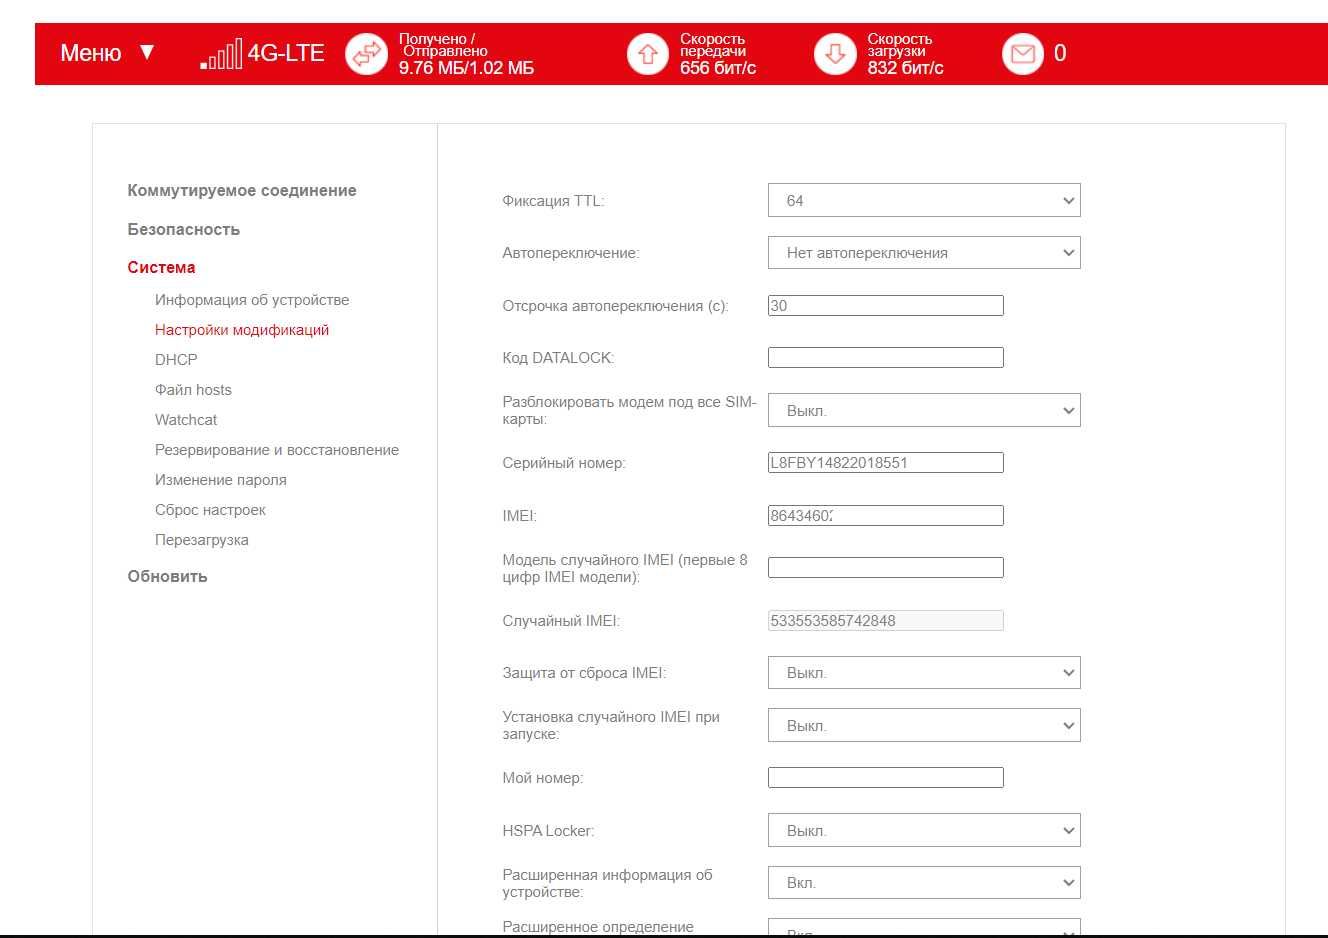Click the unread messages count 0
Image resolution: width=1328 pixels, height=938 pixels.
[1060, 53]
